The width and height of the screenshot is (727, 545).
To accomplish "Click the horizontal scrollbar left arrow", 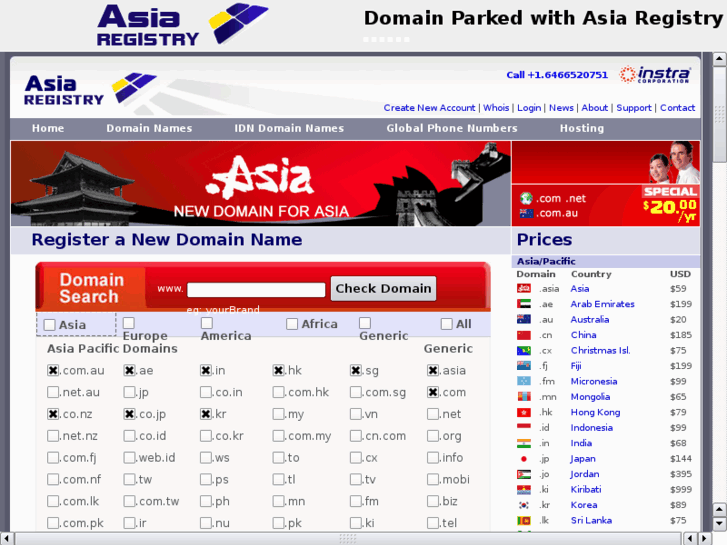I will click(x=6, y=538).
